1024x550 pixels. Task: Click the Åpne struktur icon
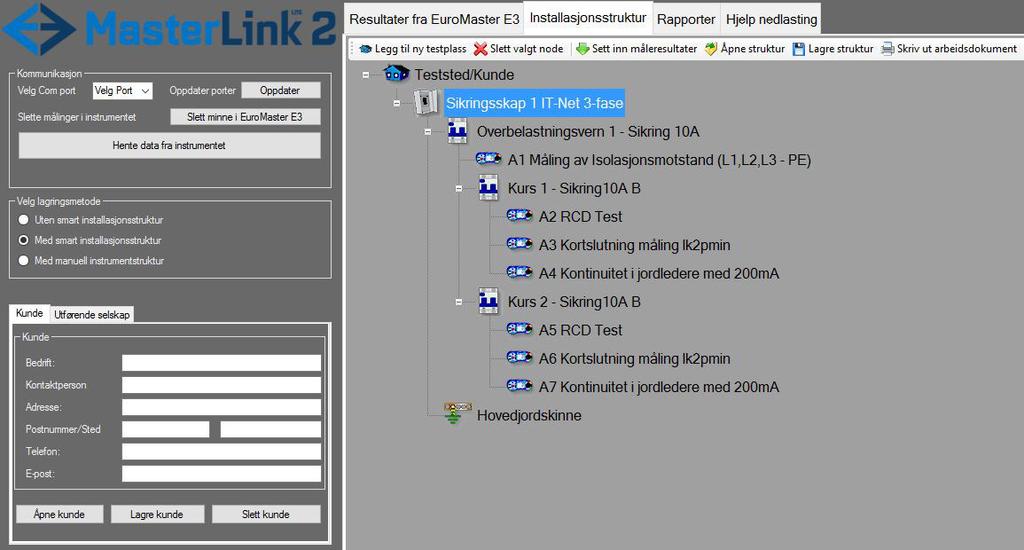pyautogui.click(x=711, y=49)
